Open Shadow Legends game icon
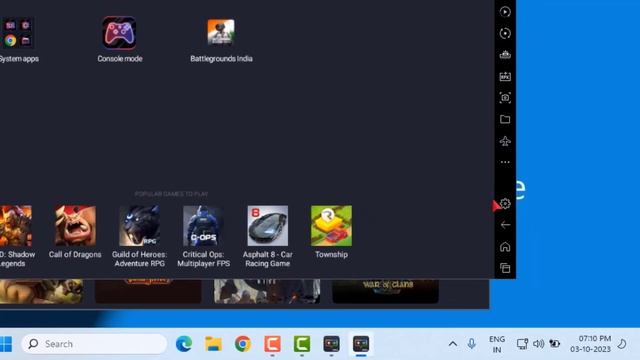The height and width of the screenshot is (360, 640). 16,226
